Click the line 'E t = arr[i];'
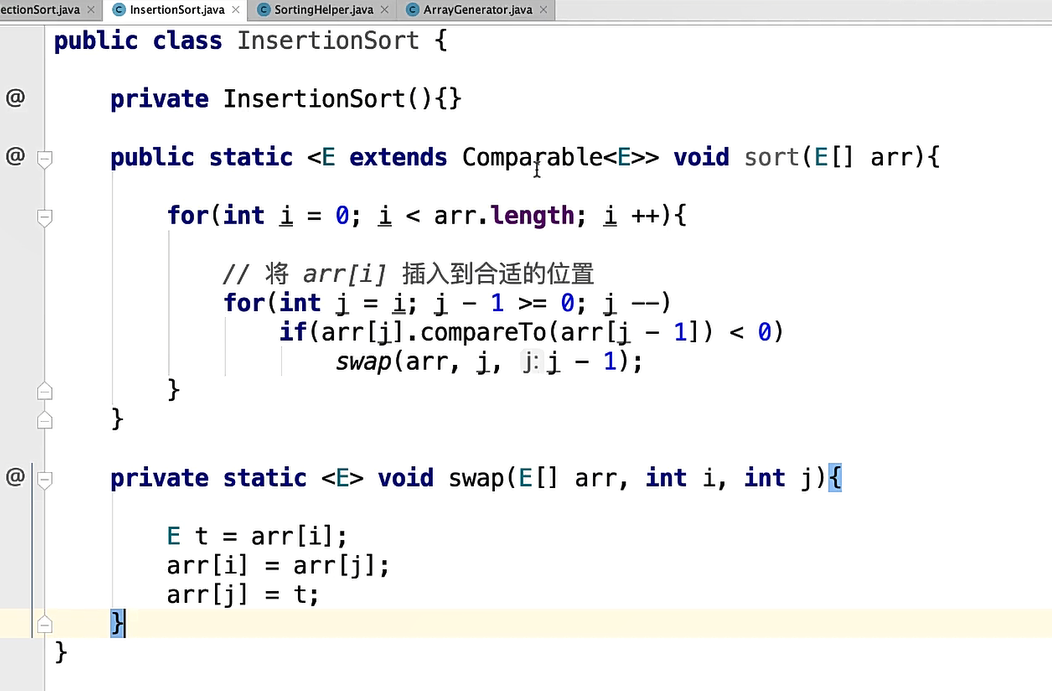 (257, 536)
